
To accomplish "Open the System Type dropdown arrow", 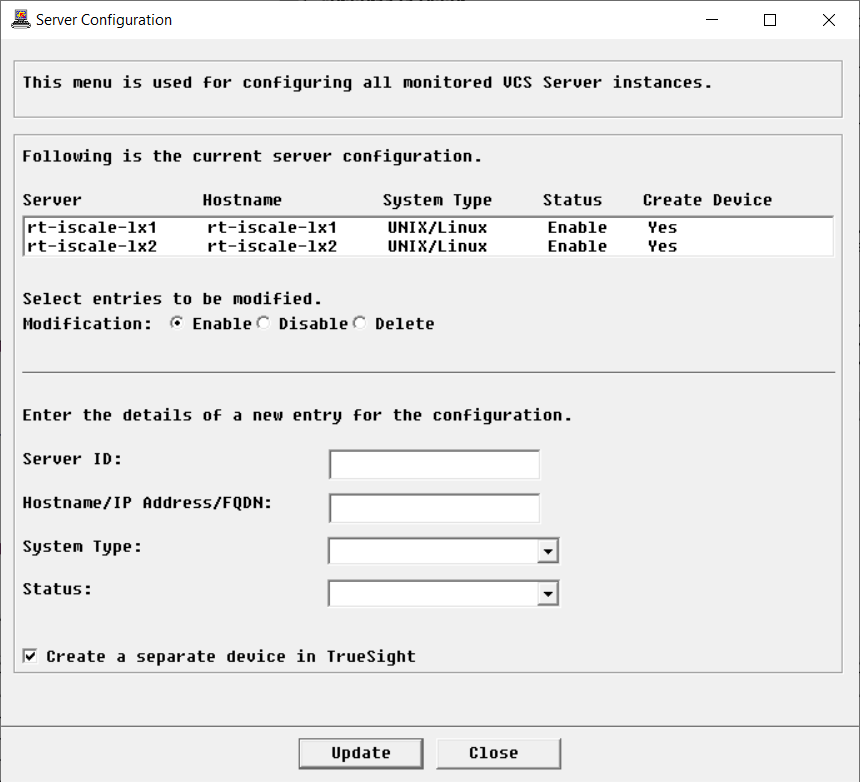I will [x=548, y=550].
